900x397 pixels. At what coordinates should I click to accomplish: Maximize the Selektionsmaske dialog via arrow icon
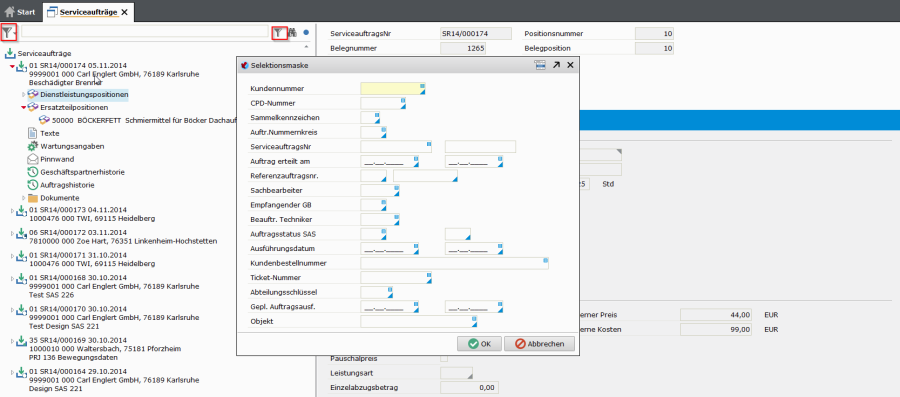(x=556, y=65)
